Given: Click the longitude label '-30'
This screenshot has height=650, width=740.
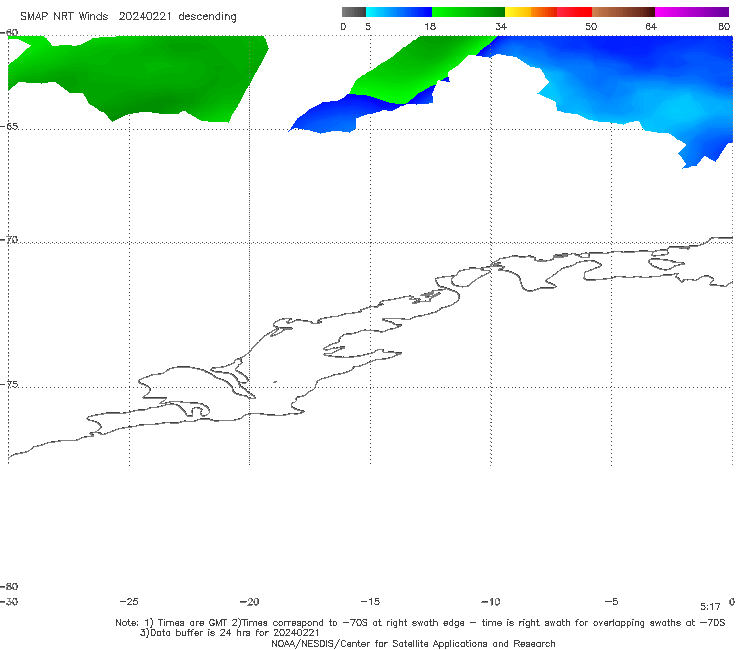Looking at the screenshot, I should tap(9, 601).
